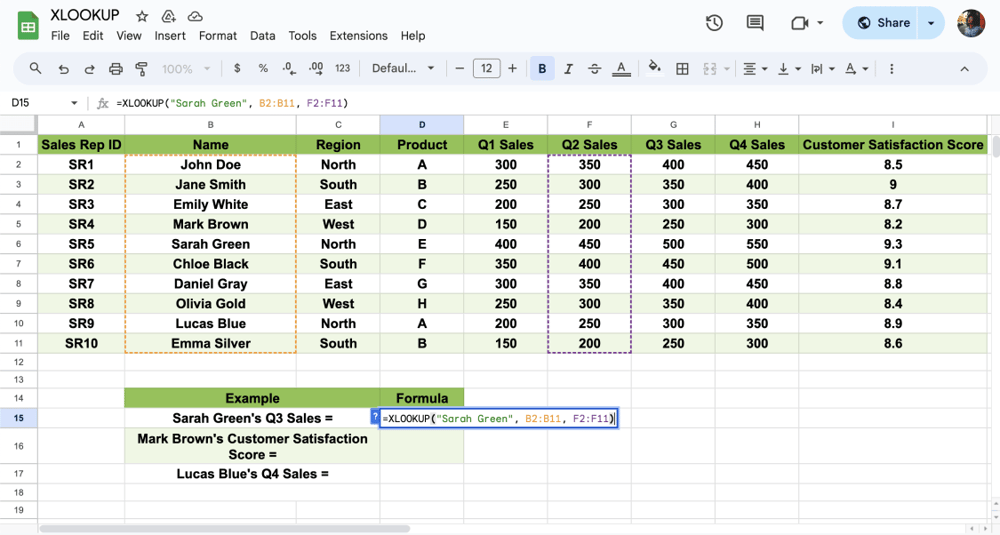This screenshot has height=535, width=1000.
Task: Click the font size input field
Action: 486,69
